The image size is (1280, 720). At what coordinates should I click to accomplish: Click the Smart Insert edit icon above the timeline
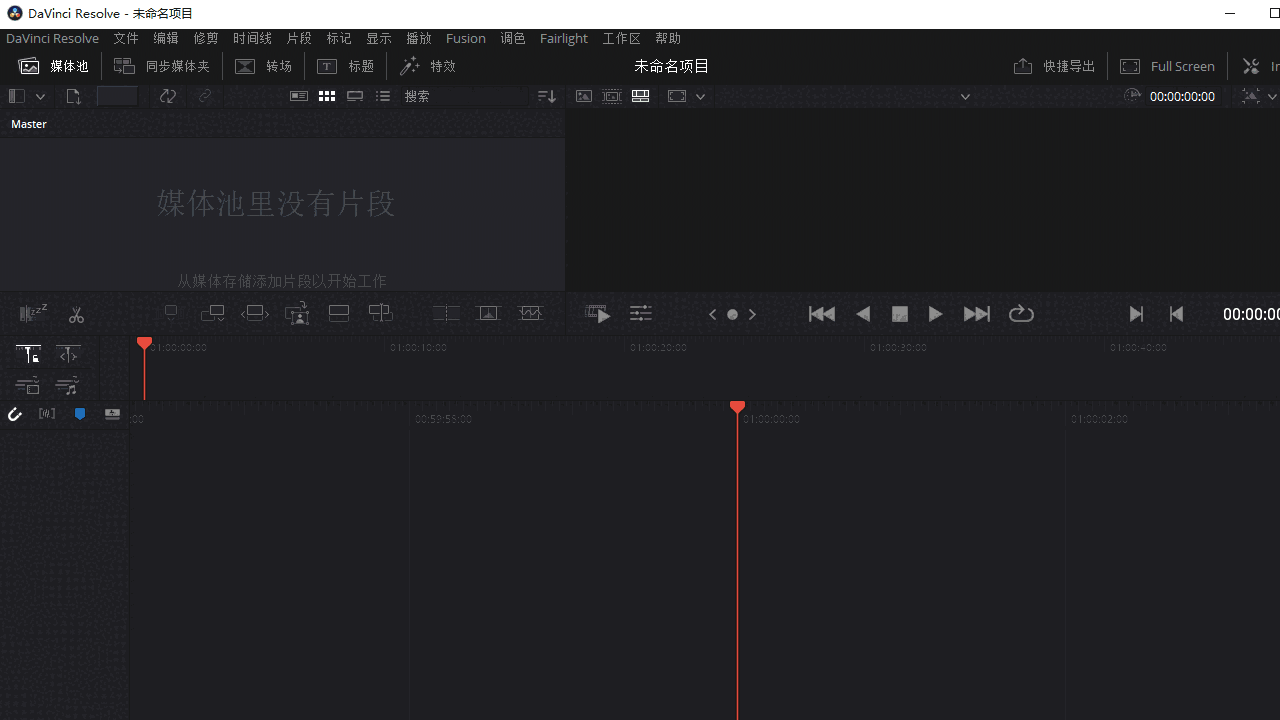click(x=171, y=313)
